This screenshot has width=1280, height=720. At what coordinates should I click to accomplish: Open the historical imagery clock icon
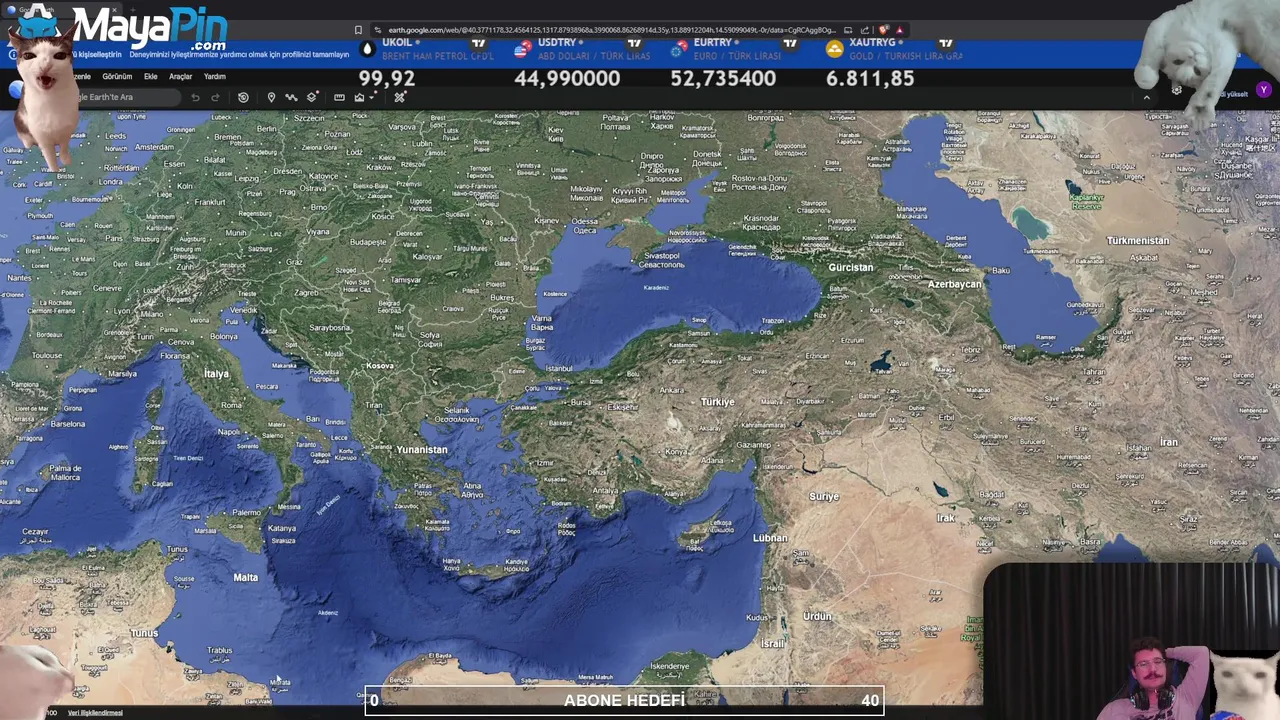[x=243, y=97]
